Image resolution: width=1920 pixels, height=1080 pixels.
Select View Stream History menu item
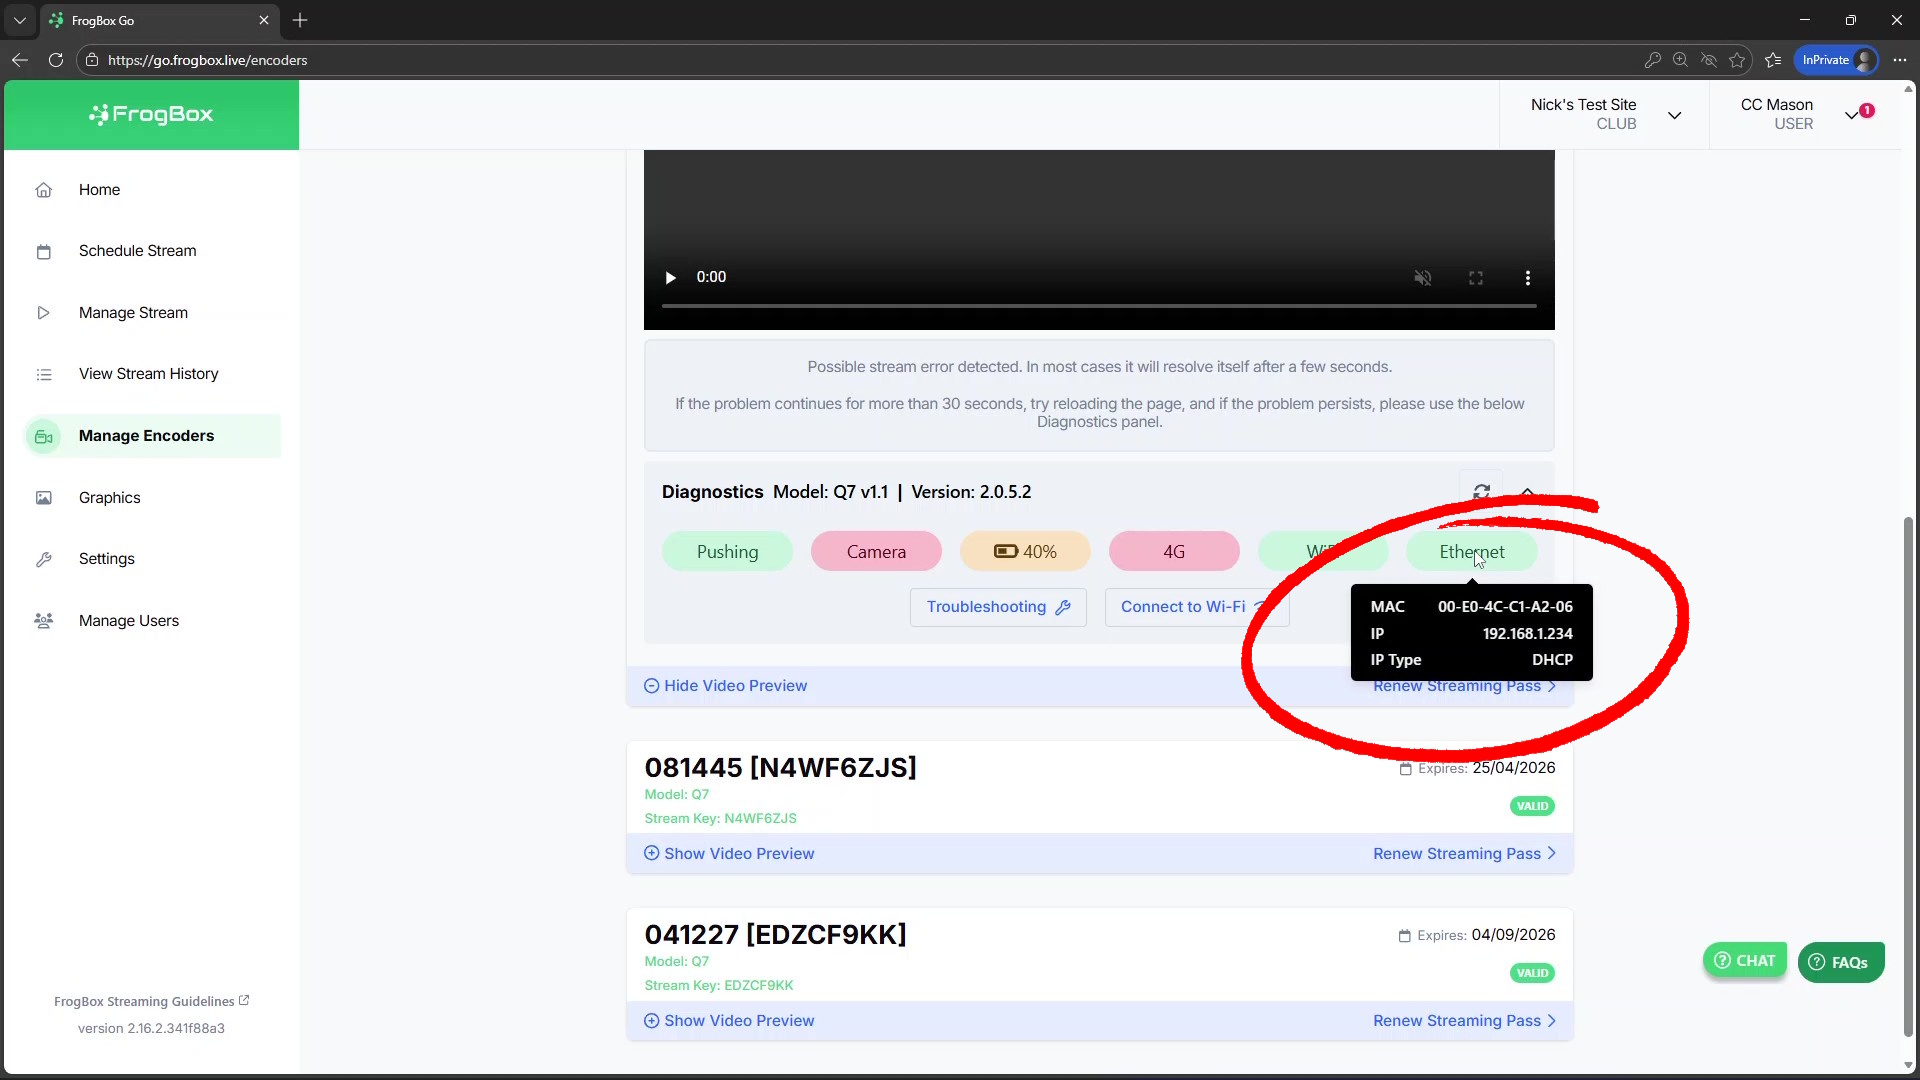point(148,373)
